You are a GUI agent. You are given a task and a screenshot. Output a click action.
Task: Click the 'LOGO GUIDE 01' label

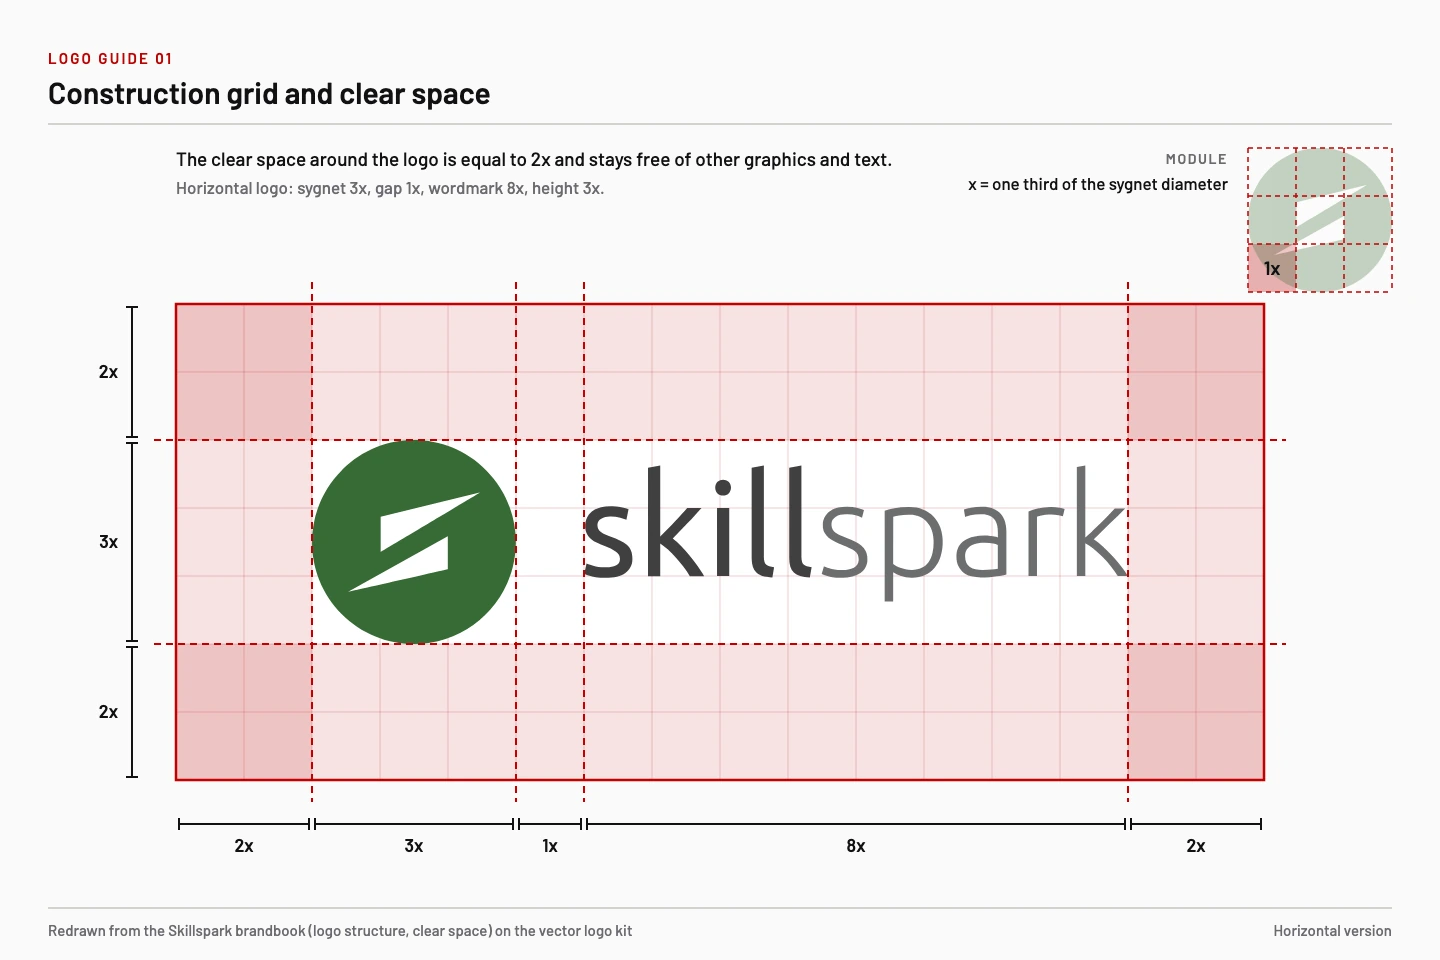[110, 59]
